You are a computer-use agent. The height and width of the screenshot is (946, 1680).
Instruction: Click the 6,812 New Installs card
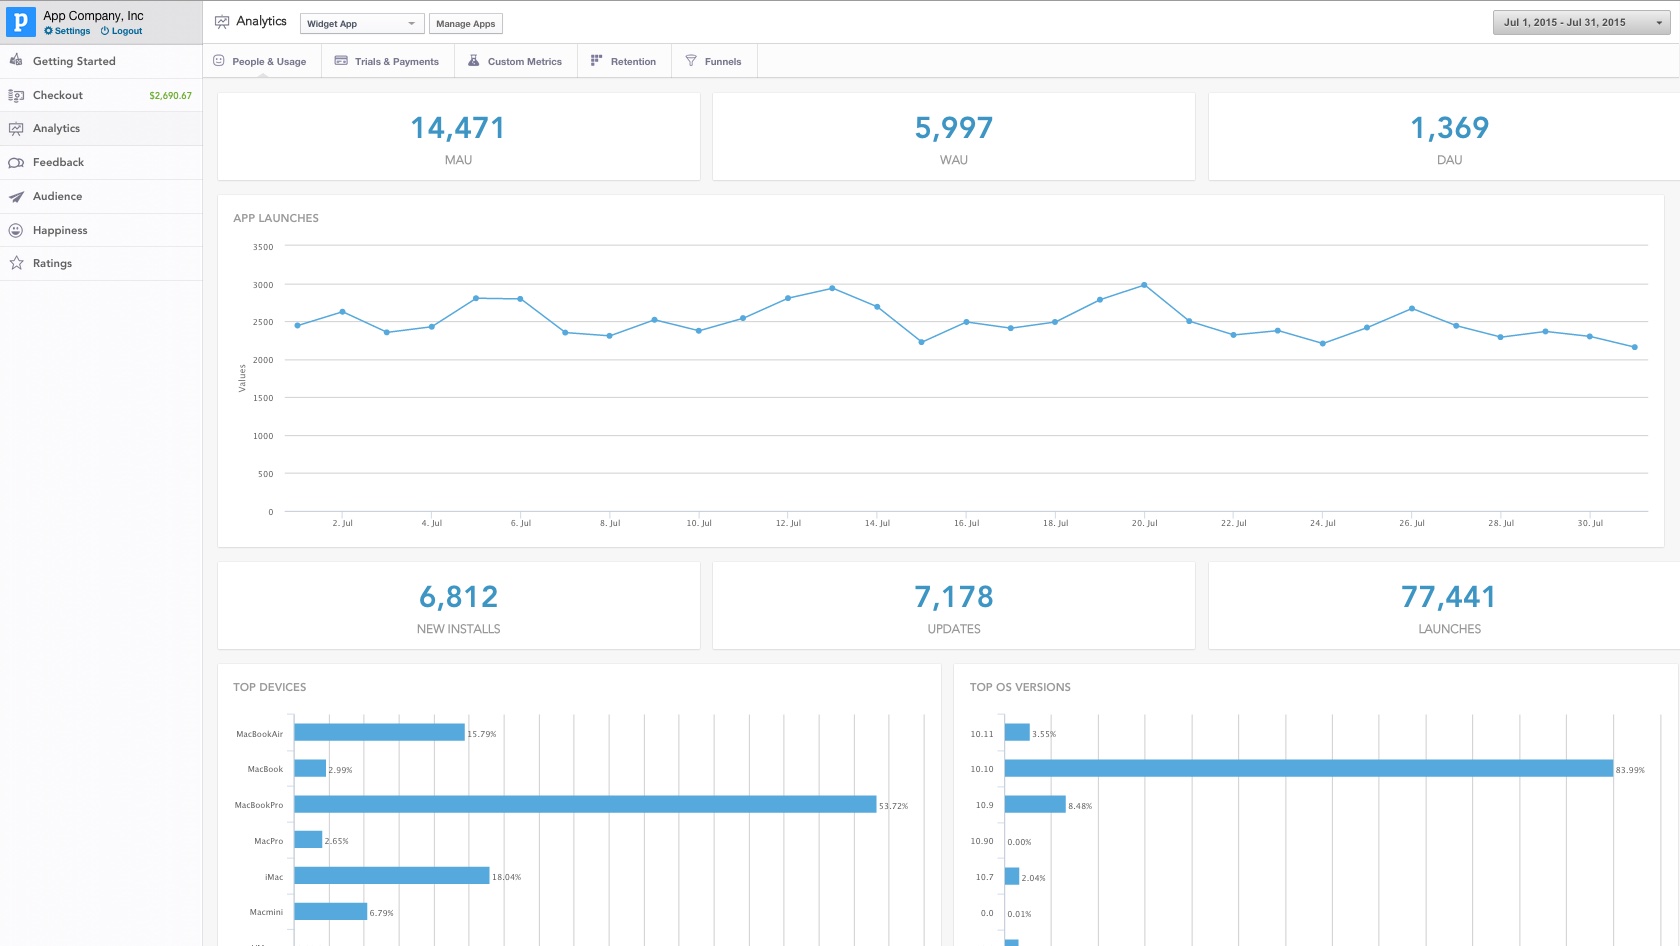[459, 606]
